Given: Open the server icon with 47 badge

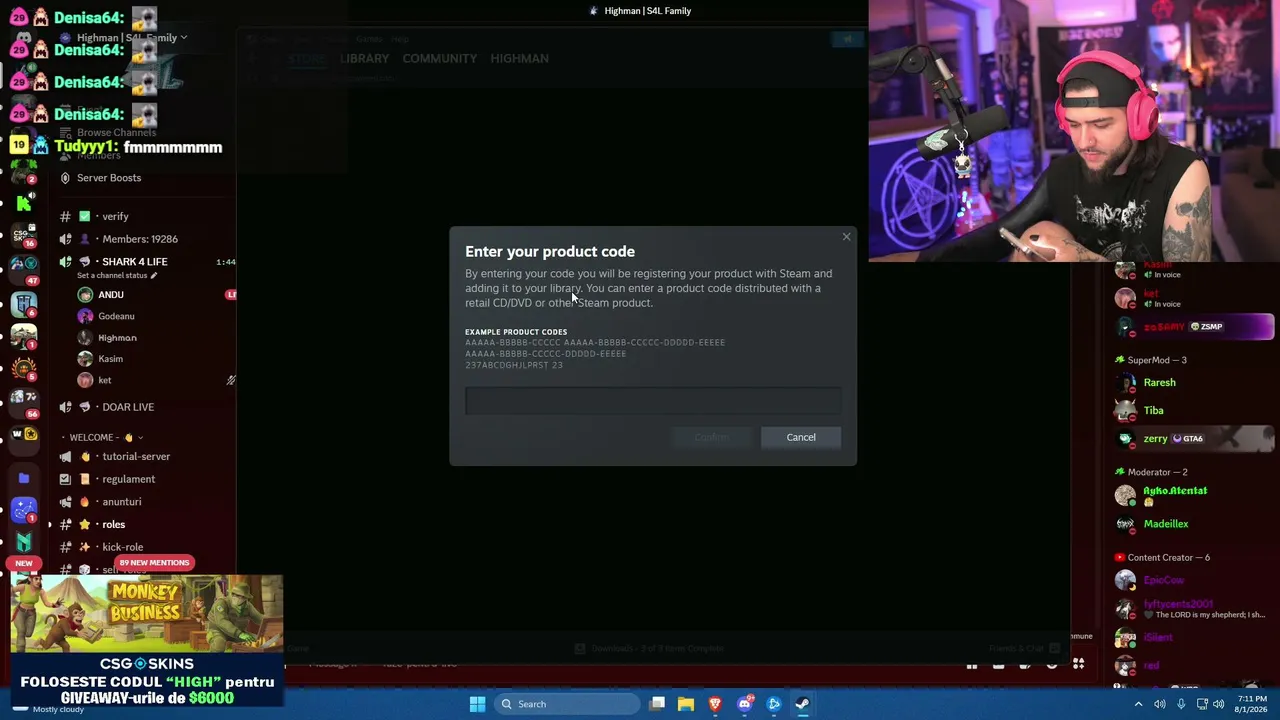Looking at the screenshot, I should click(24, 269).
